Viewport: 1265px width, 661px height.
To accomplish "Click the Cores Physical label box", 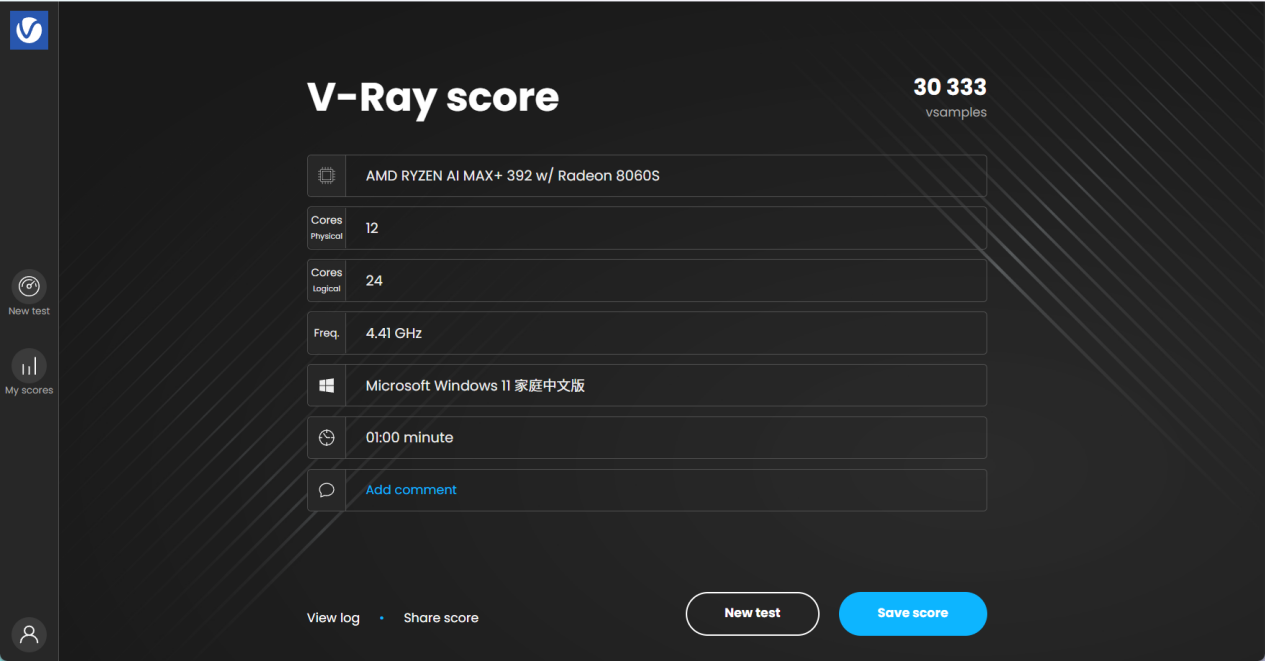I will [x=326, y=228].
